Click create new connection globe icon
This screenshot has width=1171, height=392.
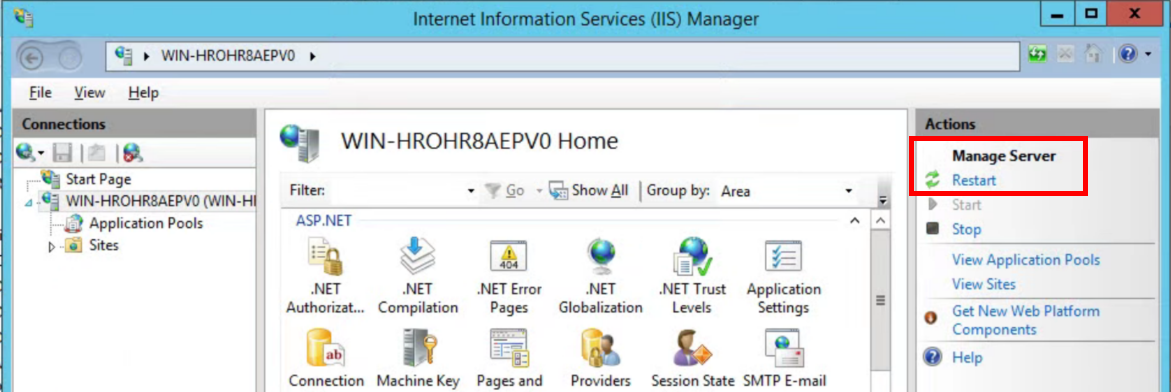coord(25,153)
